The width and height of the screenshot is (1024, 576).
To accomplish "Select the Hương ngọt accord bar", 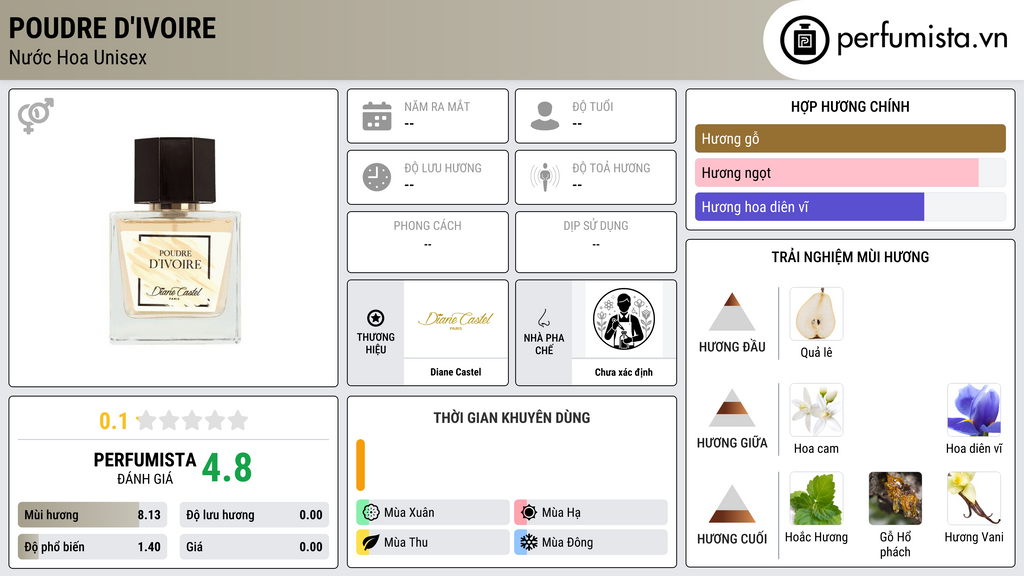I will [x=850, y=172].
